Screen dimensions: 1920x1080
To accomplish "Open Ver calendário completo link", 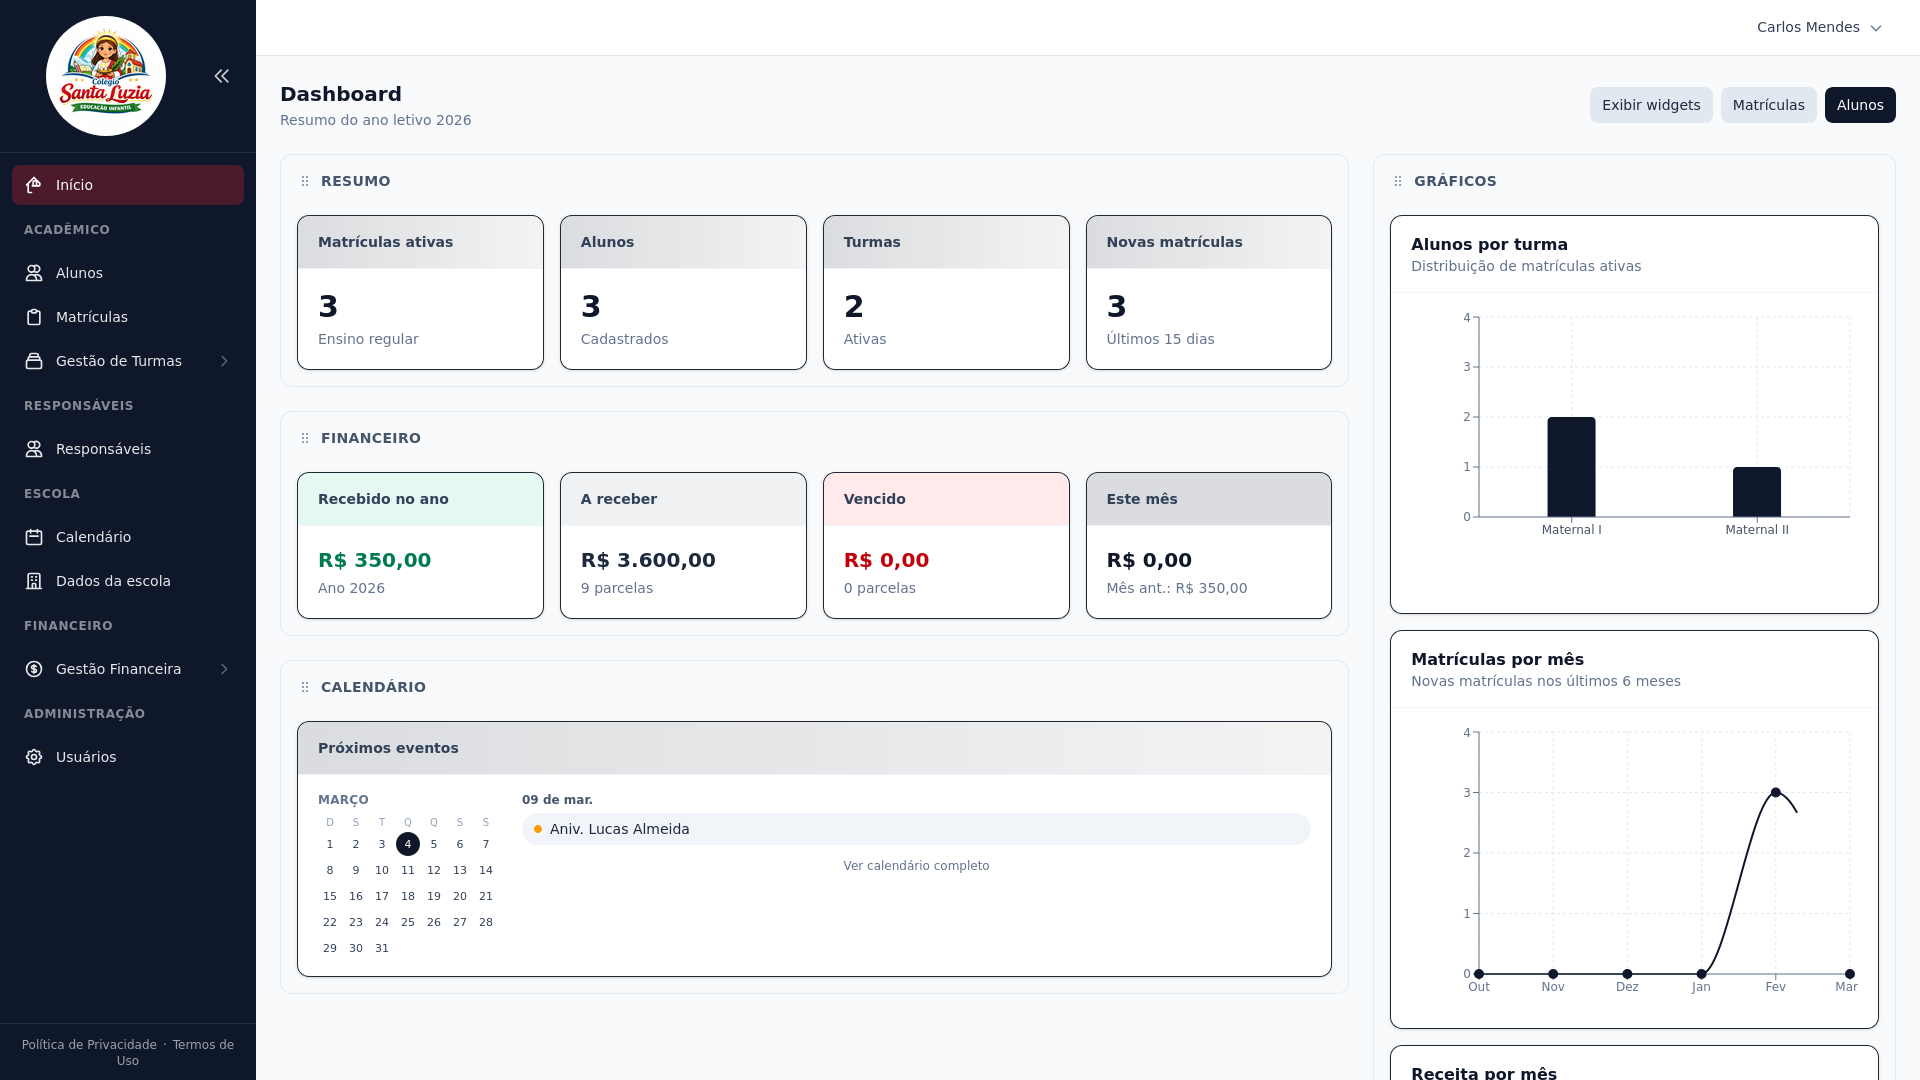I will [915, 866].
